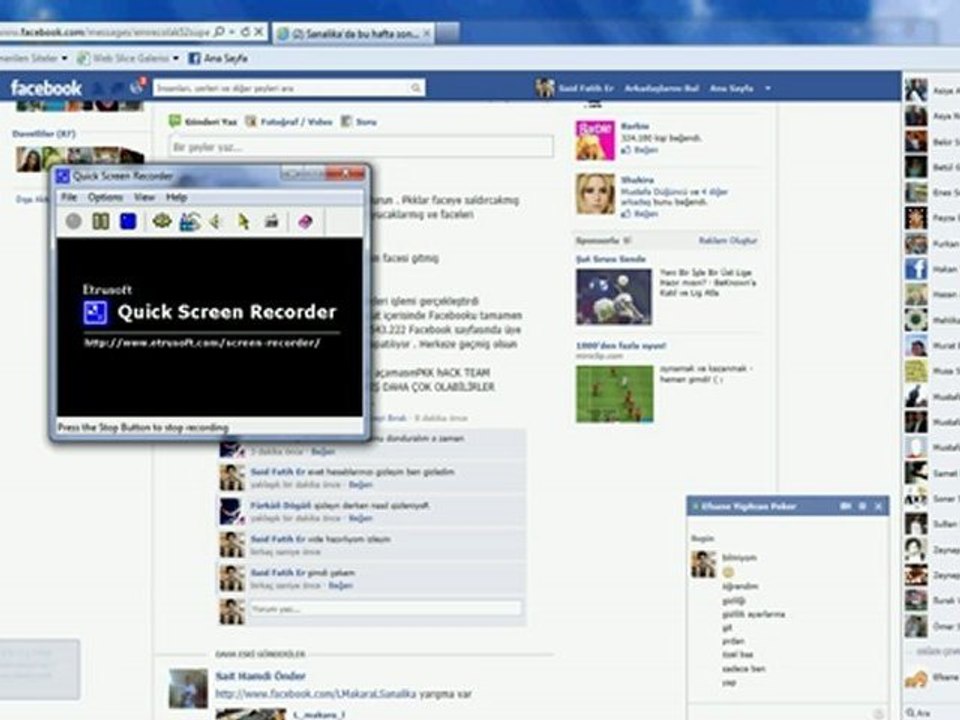The height and width of the screenshot is (720, 960).
Task: Click the video call icon in chat header
Action: tap(846, 506)
